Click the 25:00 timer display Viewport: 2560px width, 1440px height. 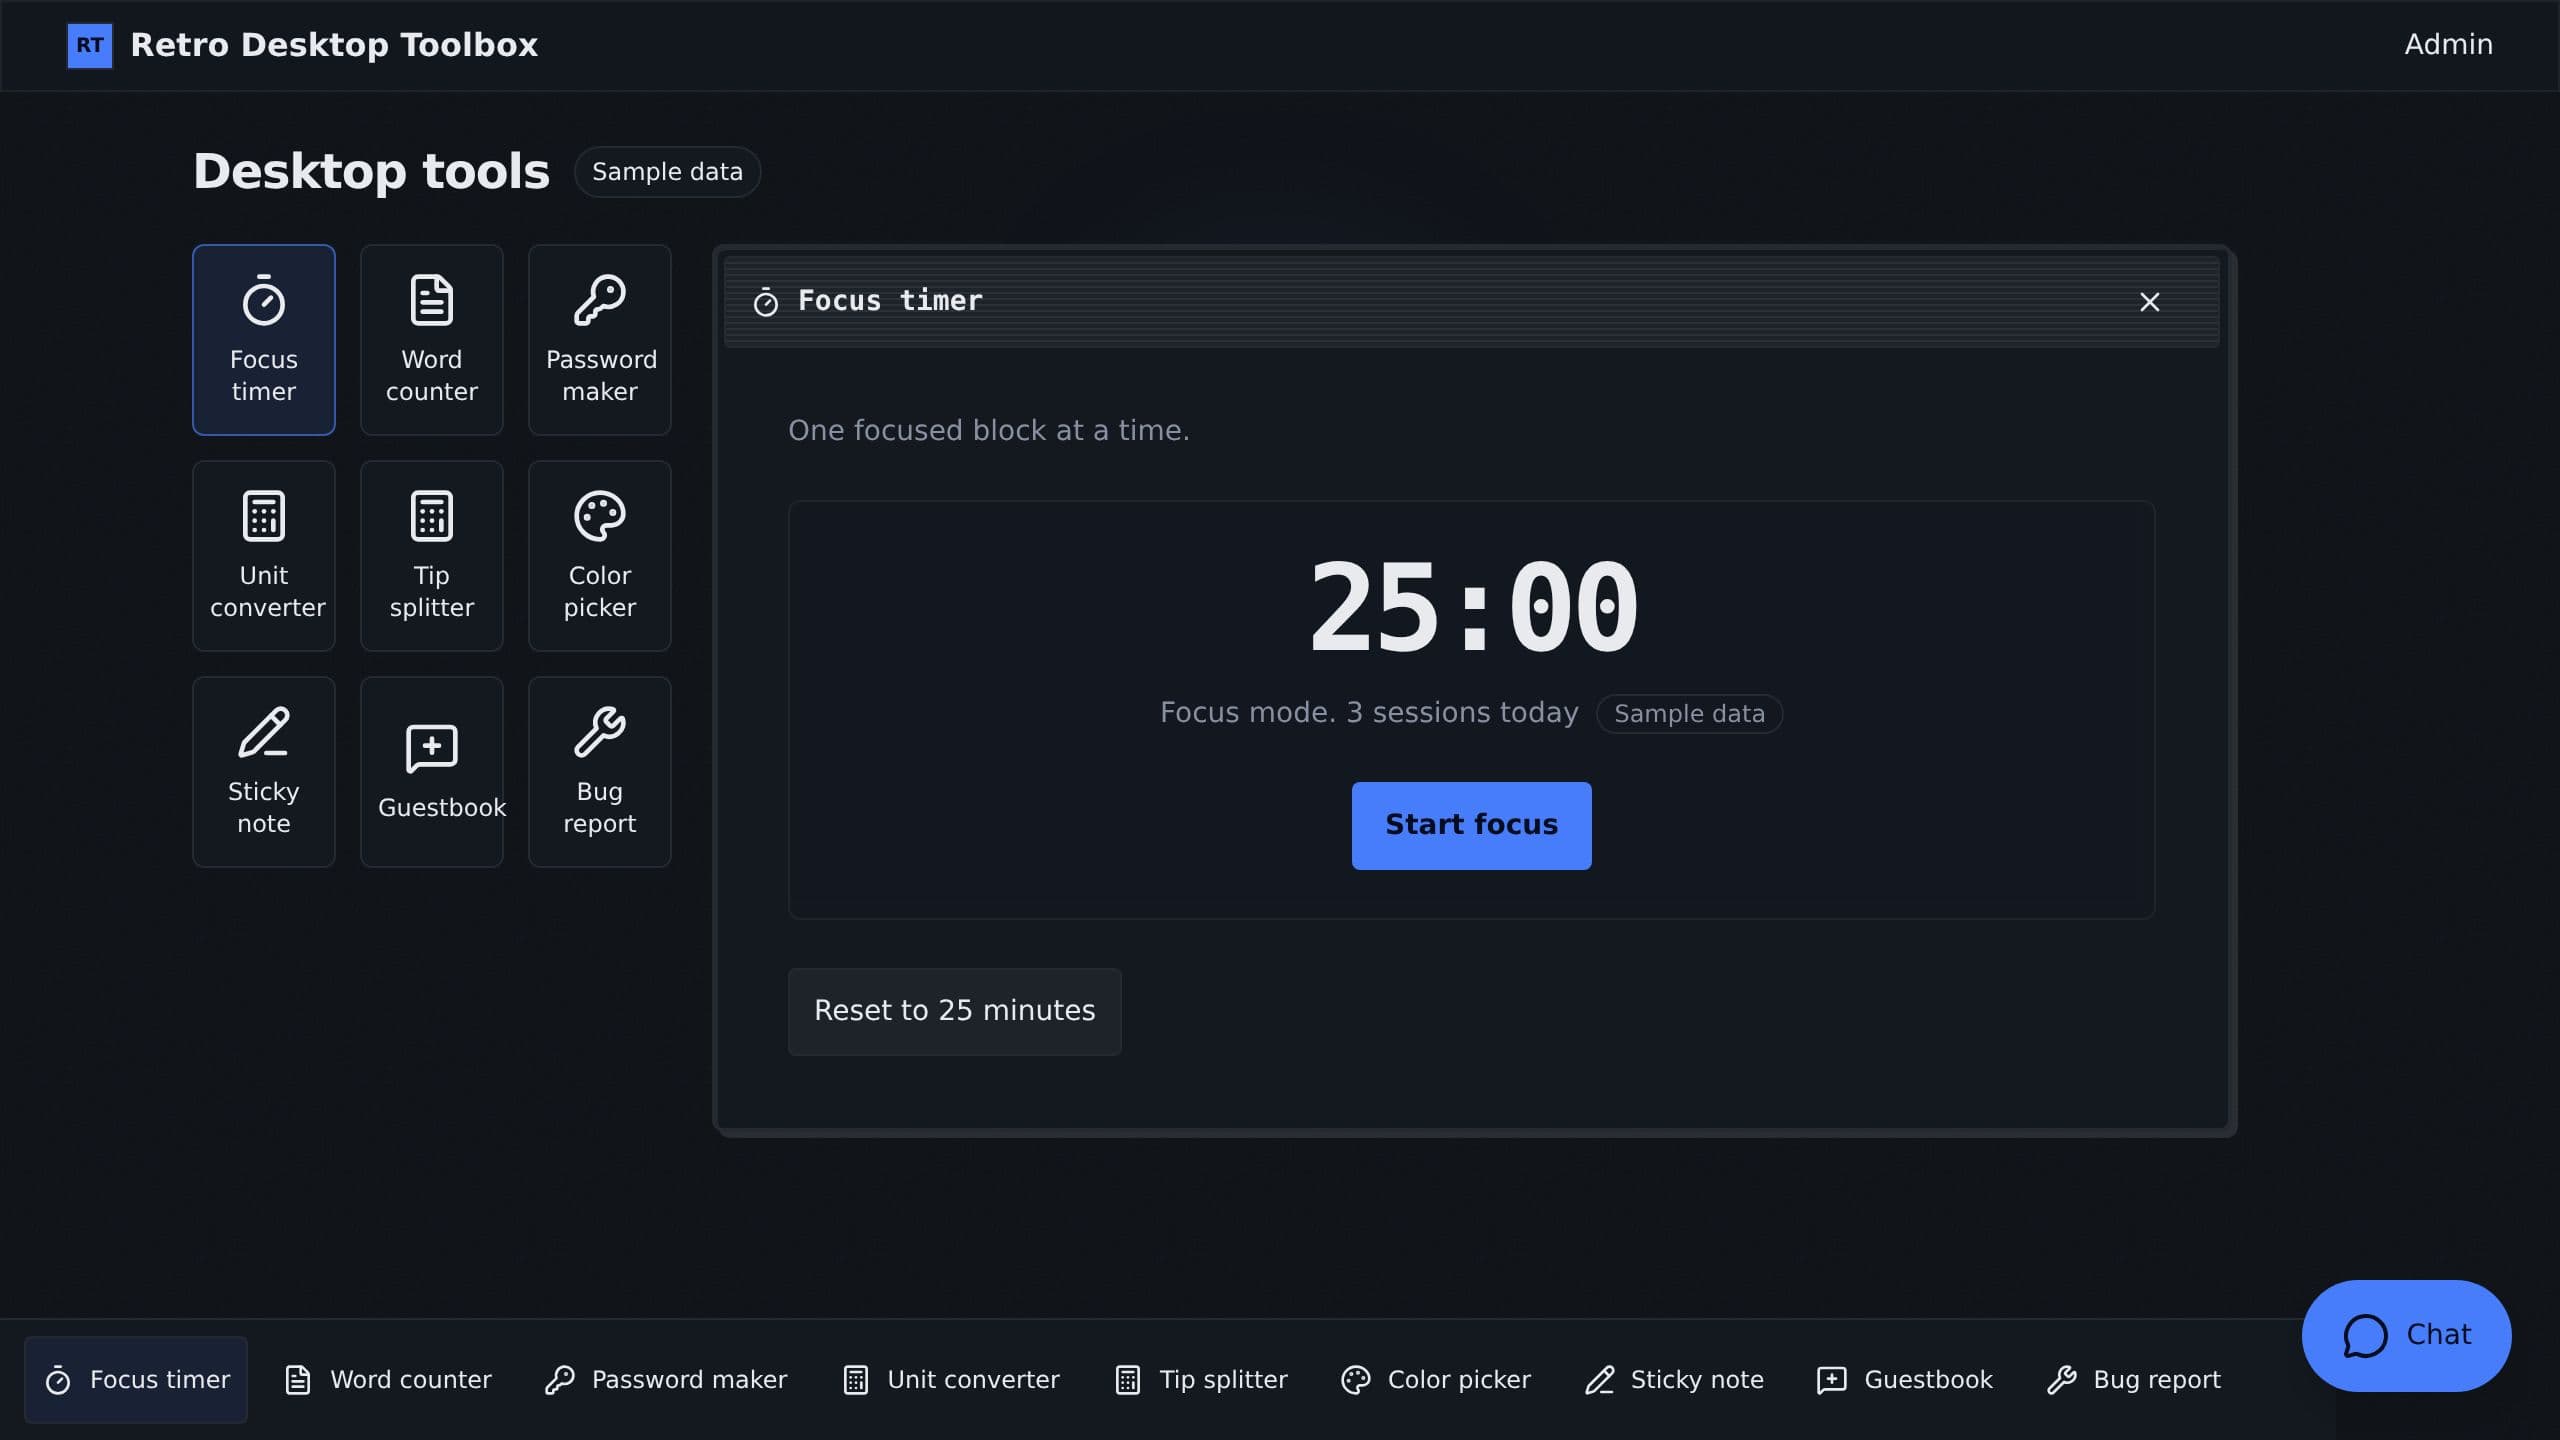[1472, 607]
